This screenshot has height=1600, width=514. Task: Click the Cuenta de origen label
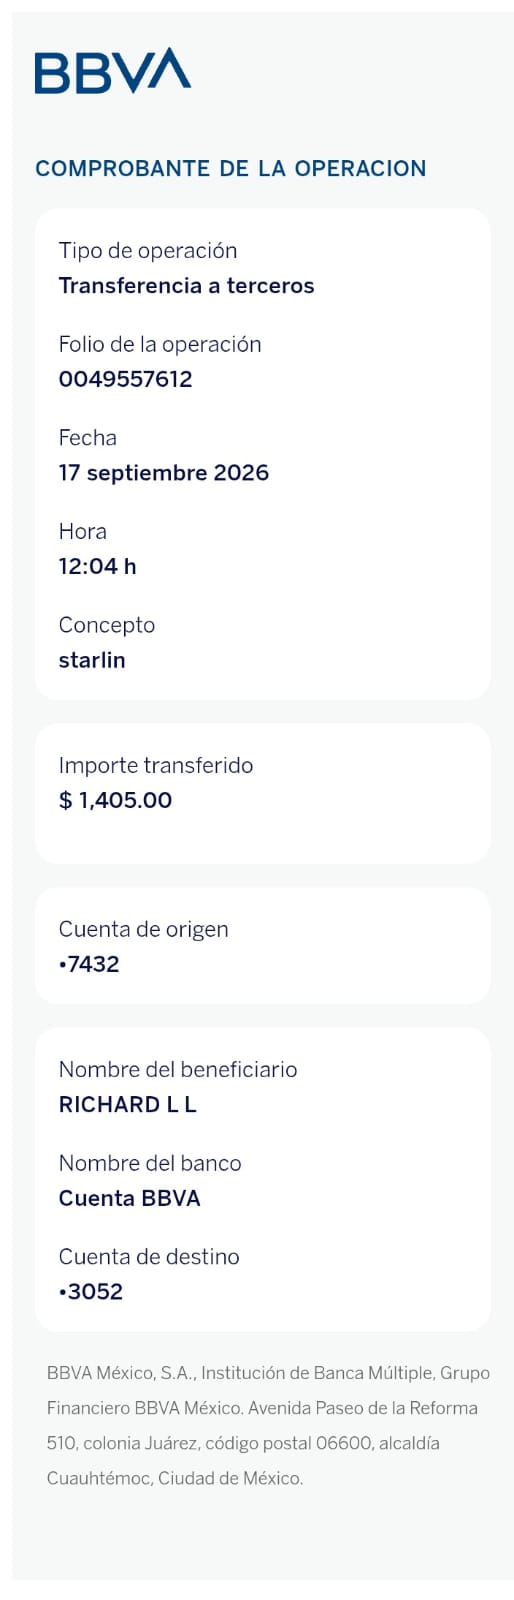(143, 929)
